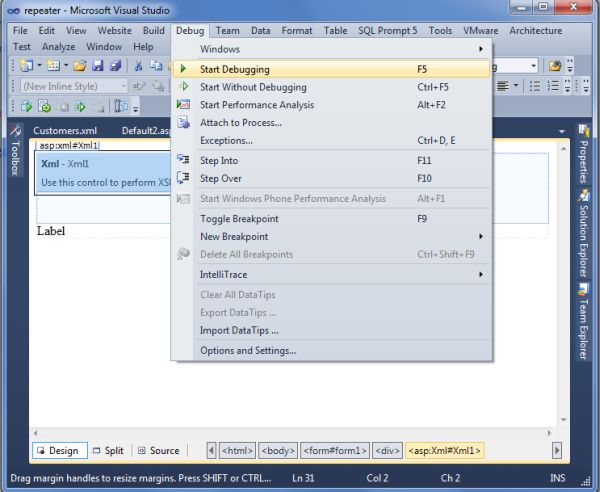Screen dimensions: 600x492
Task: Open toolbar overflow options on bottom toolbar row
Action: coord(135,109)
